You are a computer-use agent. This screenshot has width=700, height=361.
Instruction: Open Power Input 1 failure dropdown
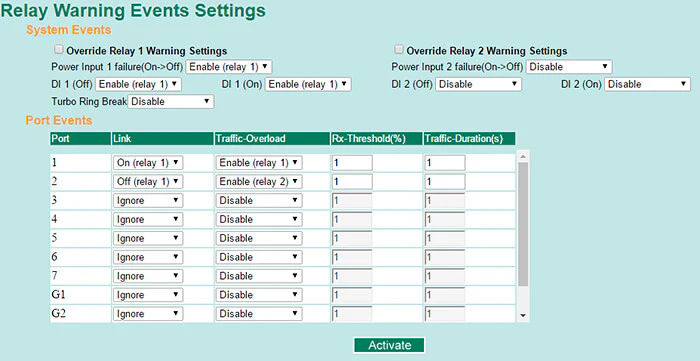[x=229, y=67]
